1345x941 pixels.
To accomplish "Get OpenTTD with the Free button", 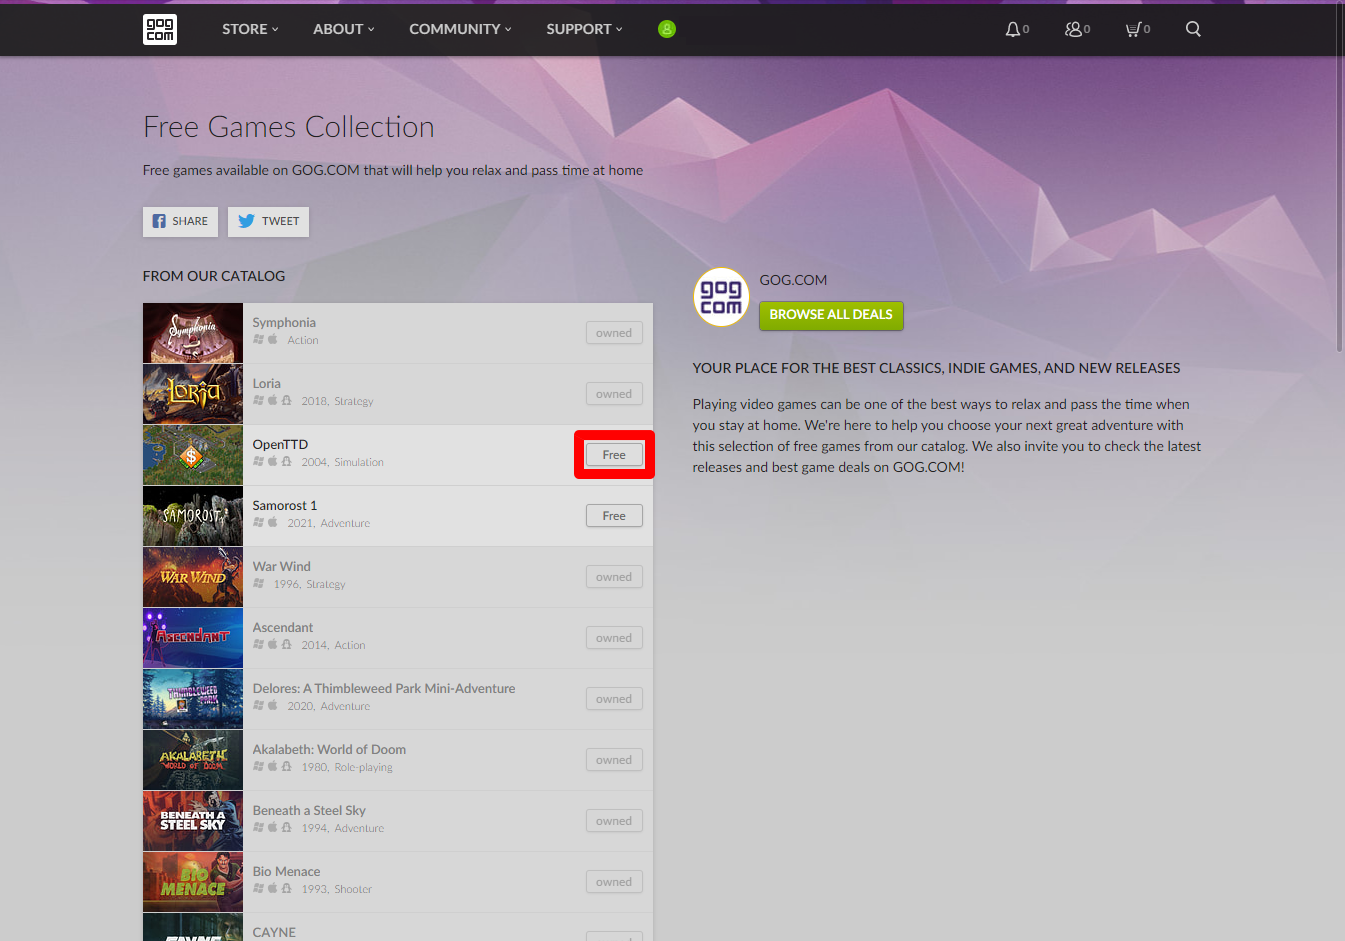I will click(x=614, y=455).
